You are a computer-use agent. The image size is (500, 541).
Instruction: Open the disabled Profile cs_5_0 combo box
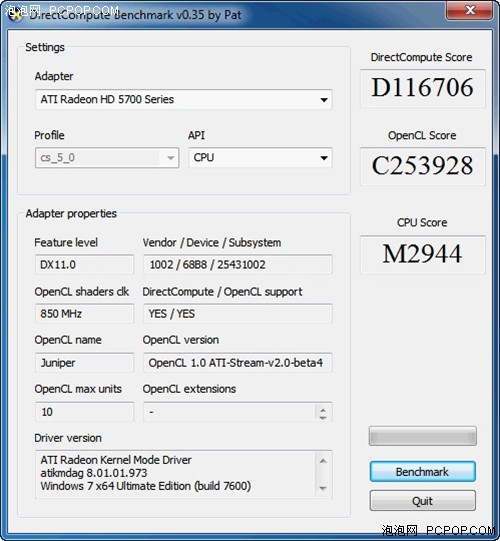(107, 158)
